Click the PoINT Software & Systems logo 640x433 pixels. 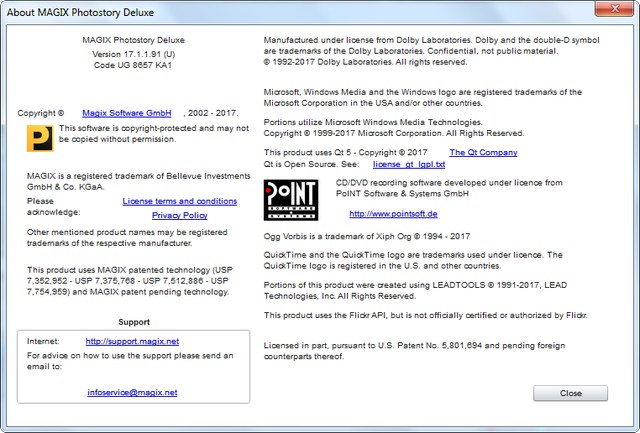click(291, 199)
